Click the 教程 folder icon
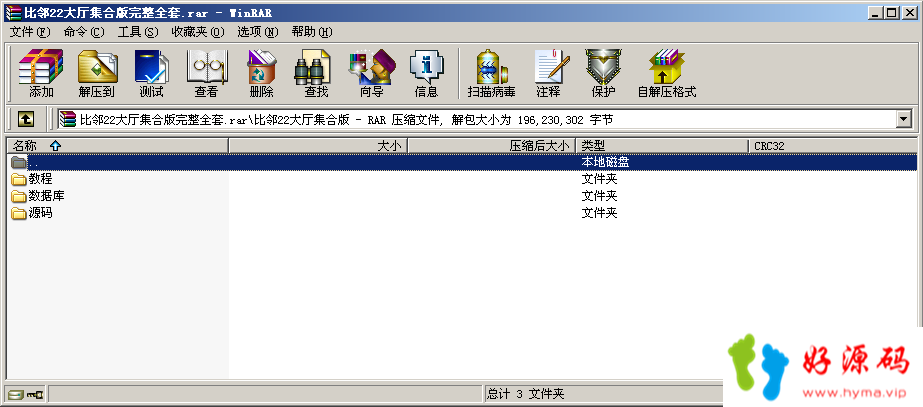The height and width of the screenshot is (407, 923). [x=19, y=179]
